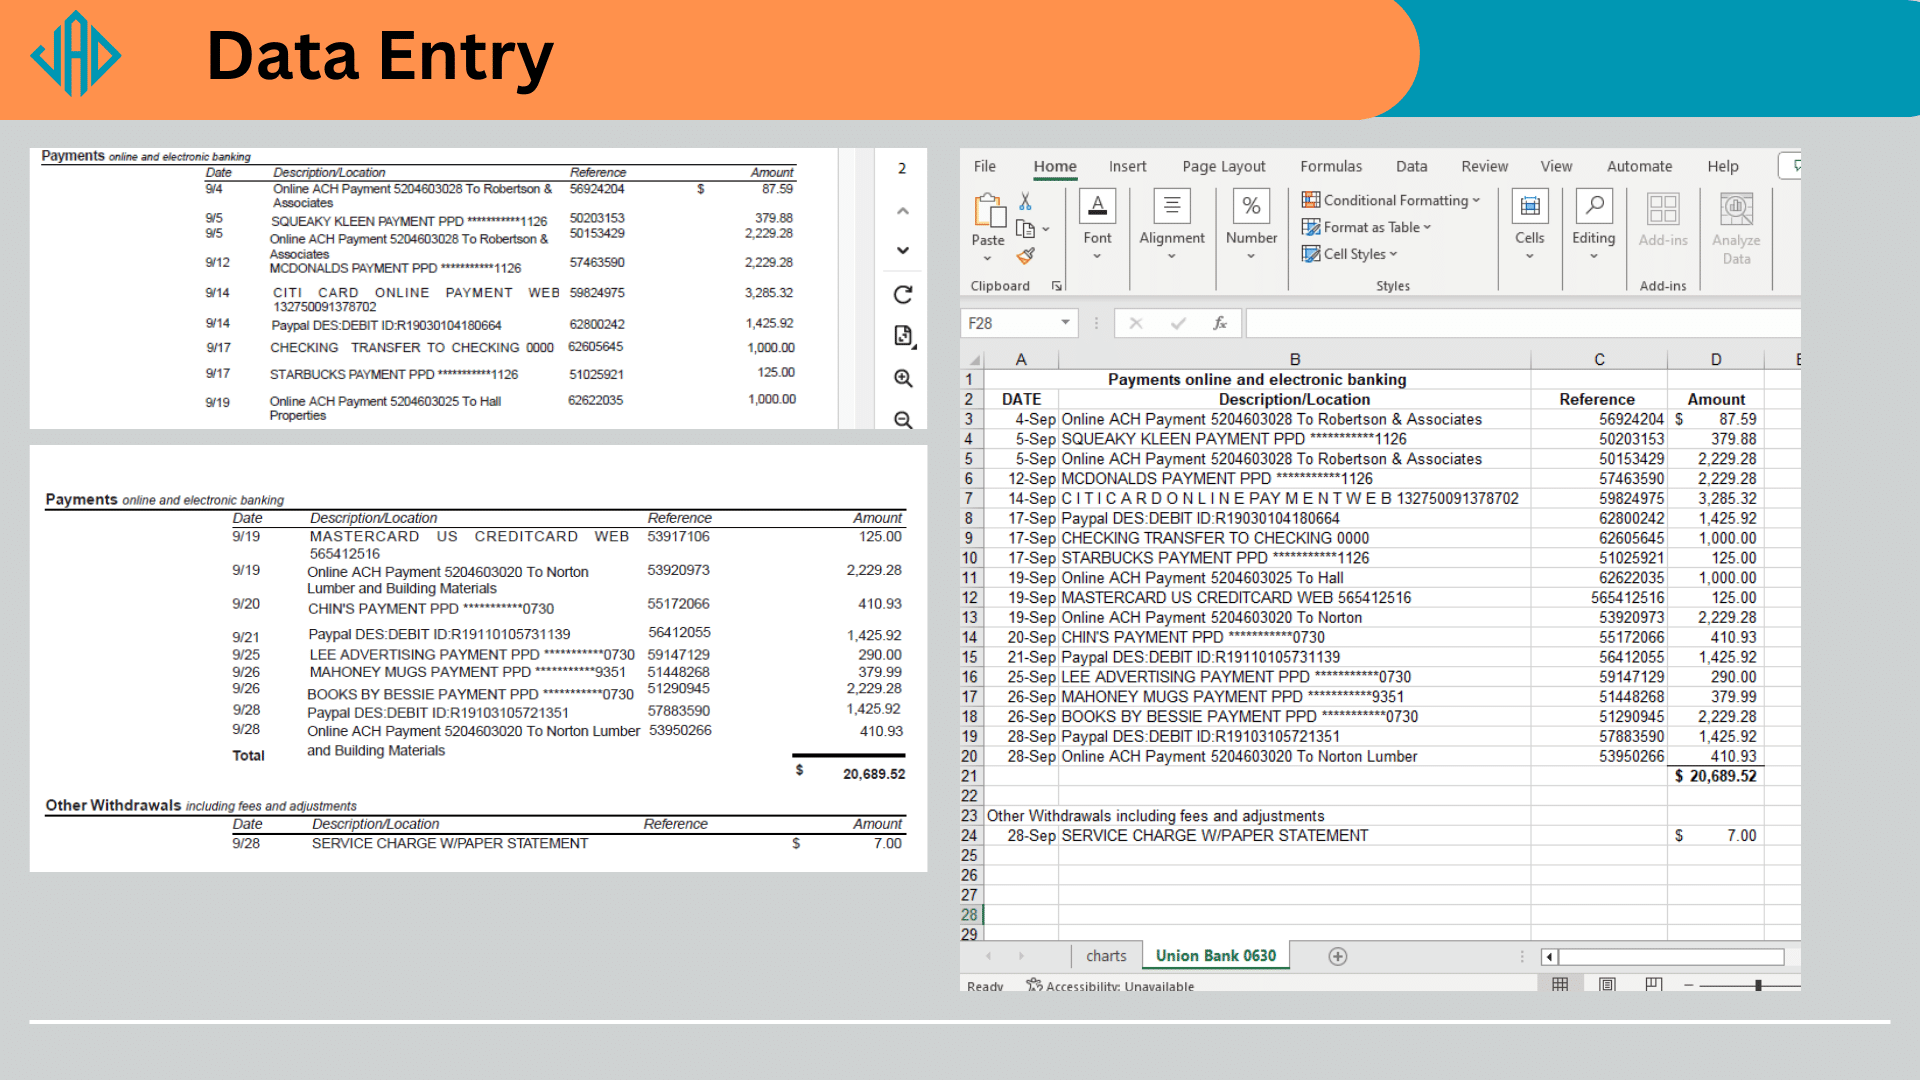Screen dimensions: 1920x1080
Task: Switch to Page Break Preview status icon
Action: click(1654, 984)
